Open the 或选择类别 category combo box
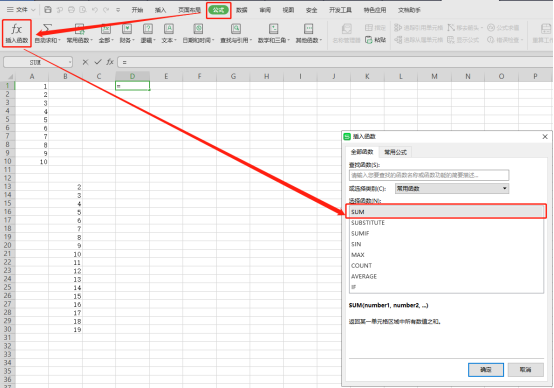The image size is (554, 388). [x=452, y=188]
